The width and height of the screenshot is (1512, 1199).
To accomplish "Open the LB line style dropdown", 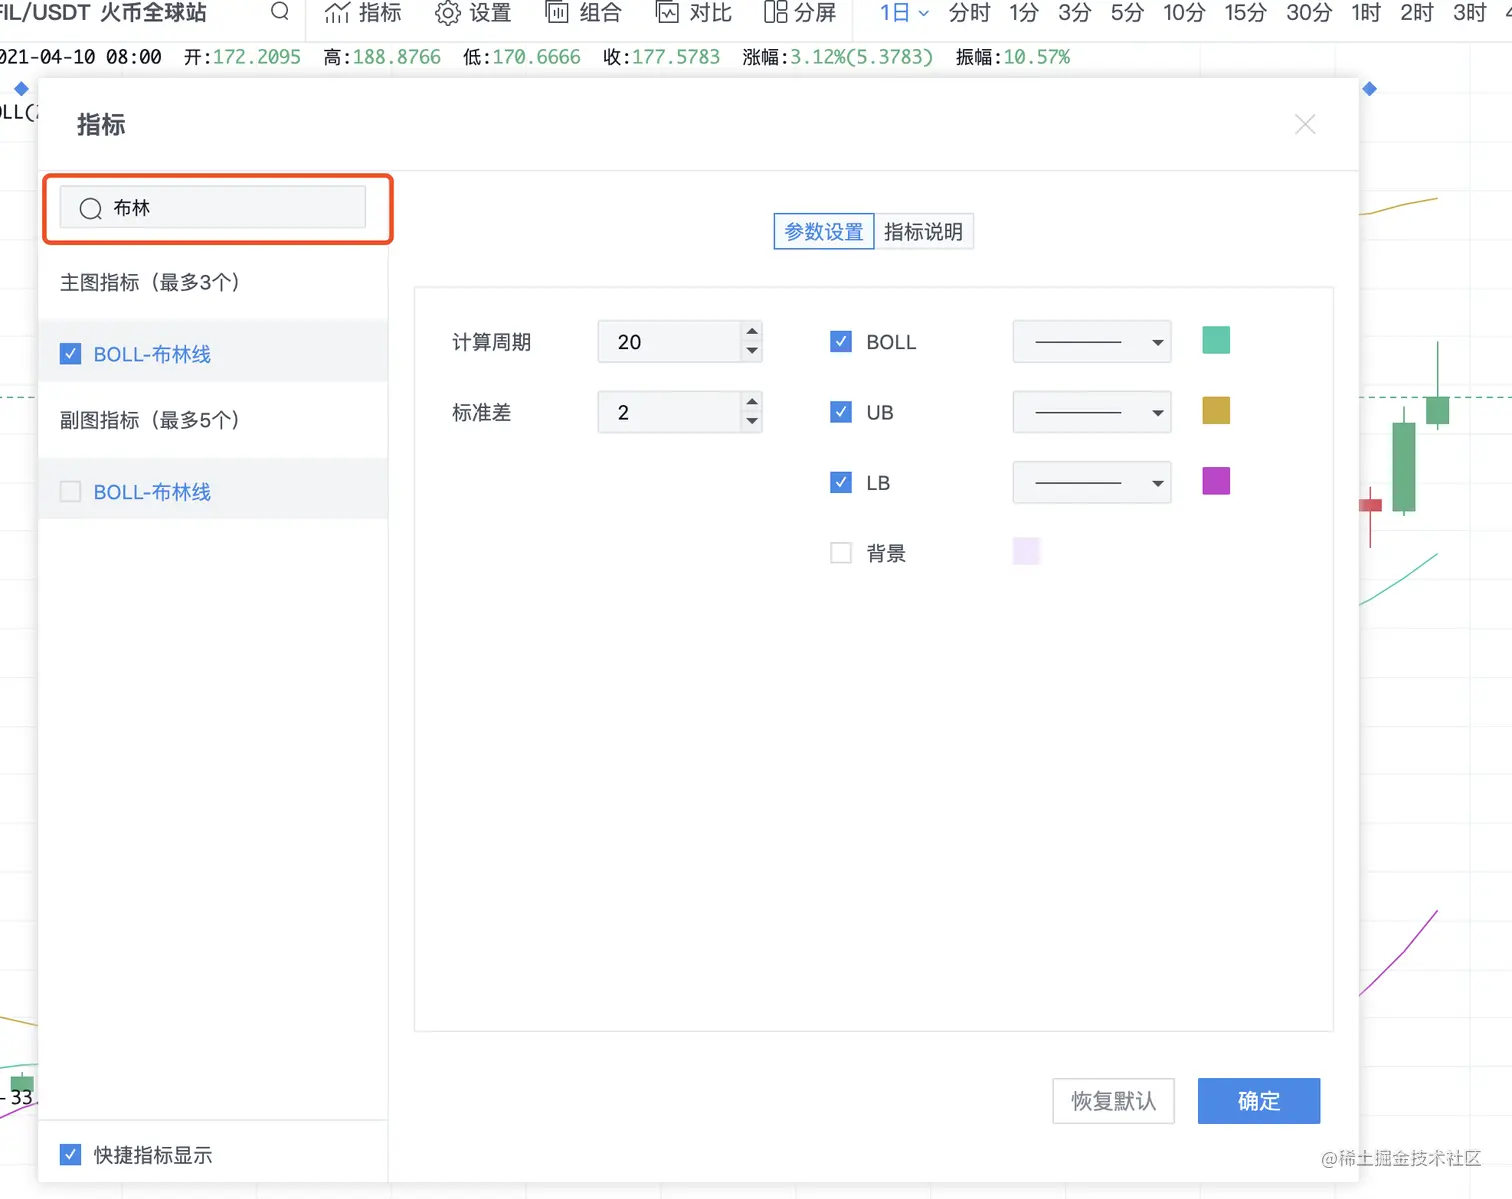I will click(x=1091, y=482).
